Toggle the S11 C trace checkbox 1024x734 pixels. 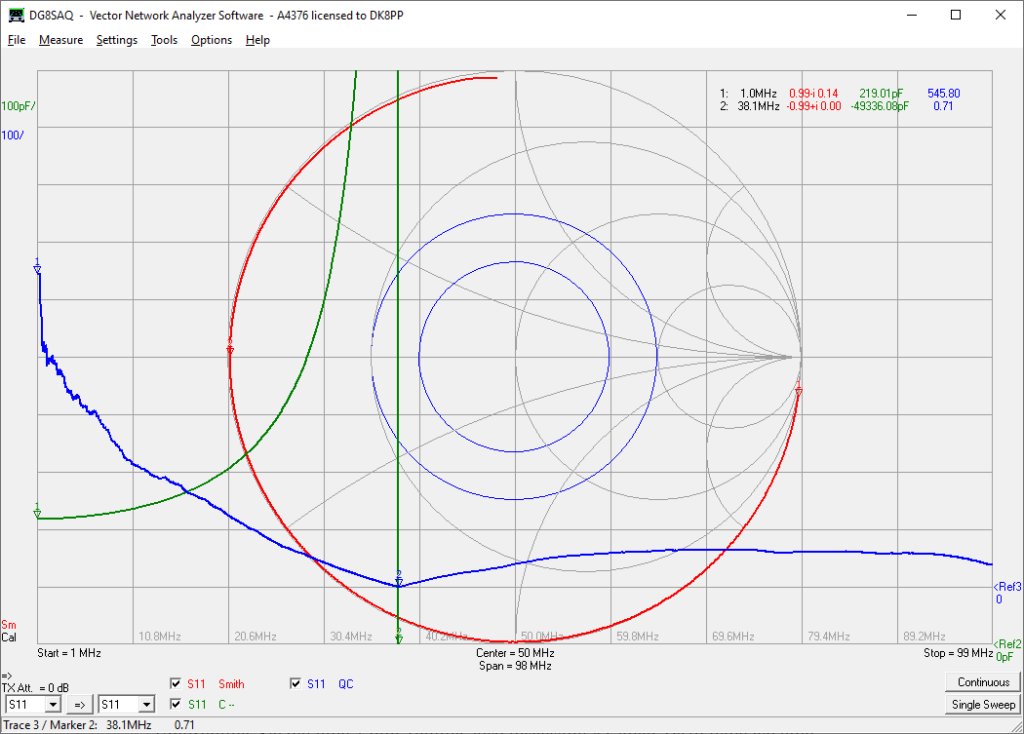[175, 704]
